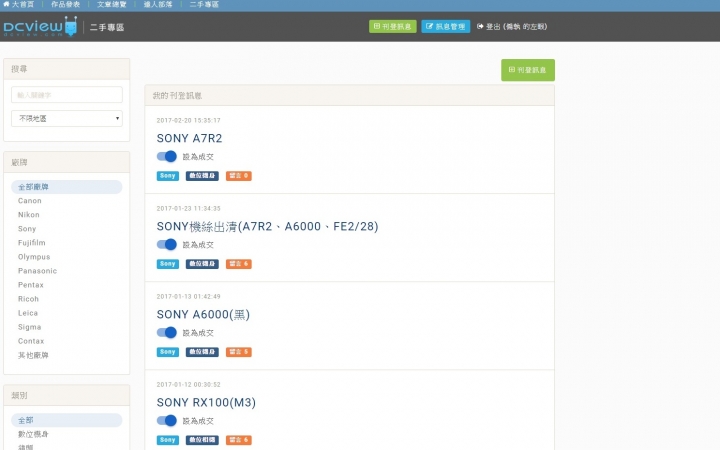The image size is (720, 450).
Task: Click the 登出 logout link
Action: 512,27
